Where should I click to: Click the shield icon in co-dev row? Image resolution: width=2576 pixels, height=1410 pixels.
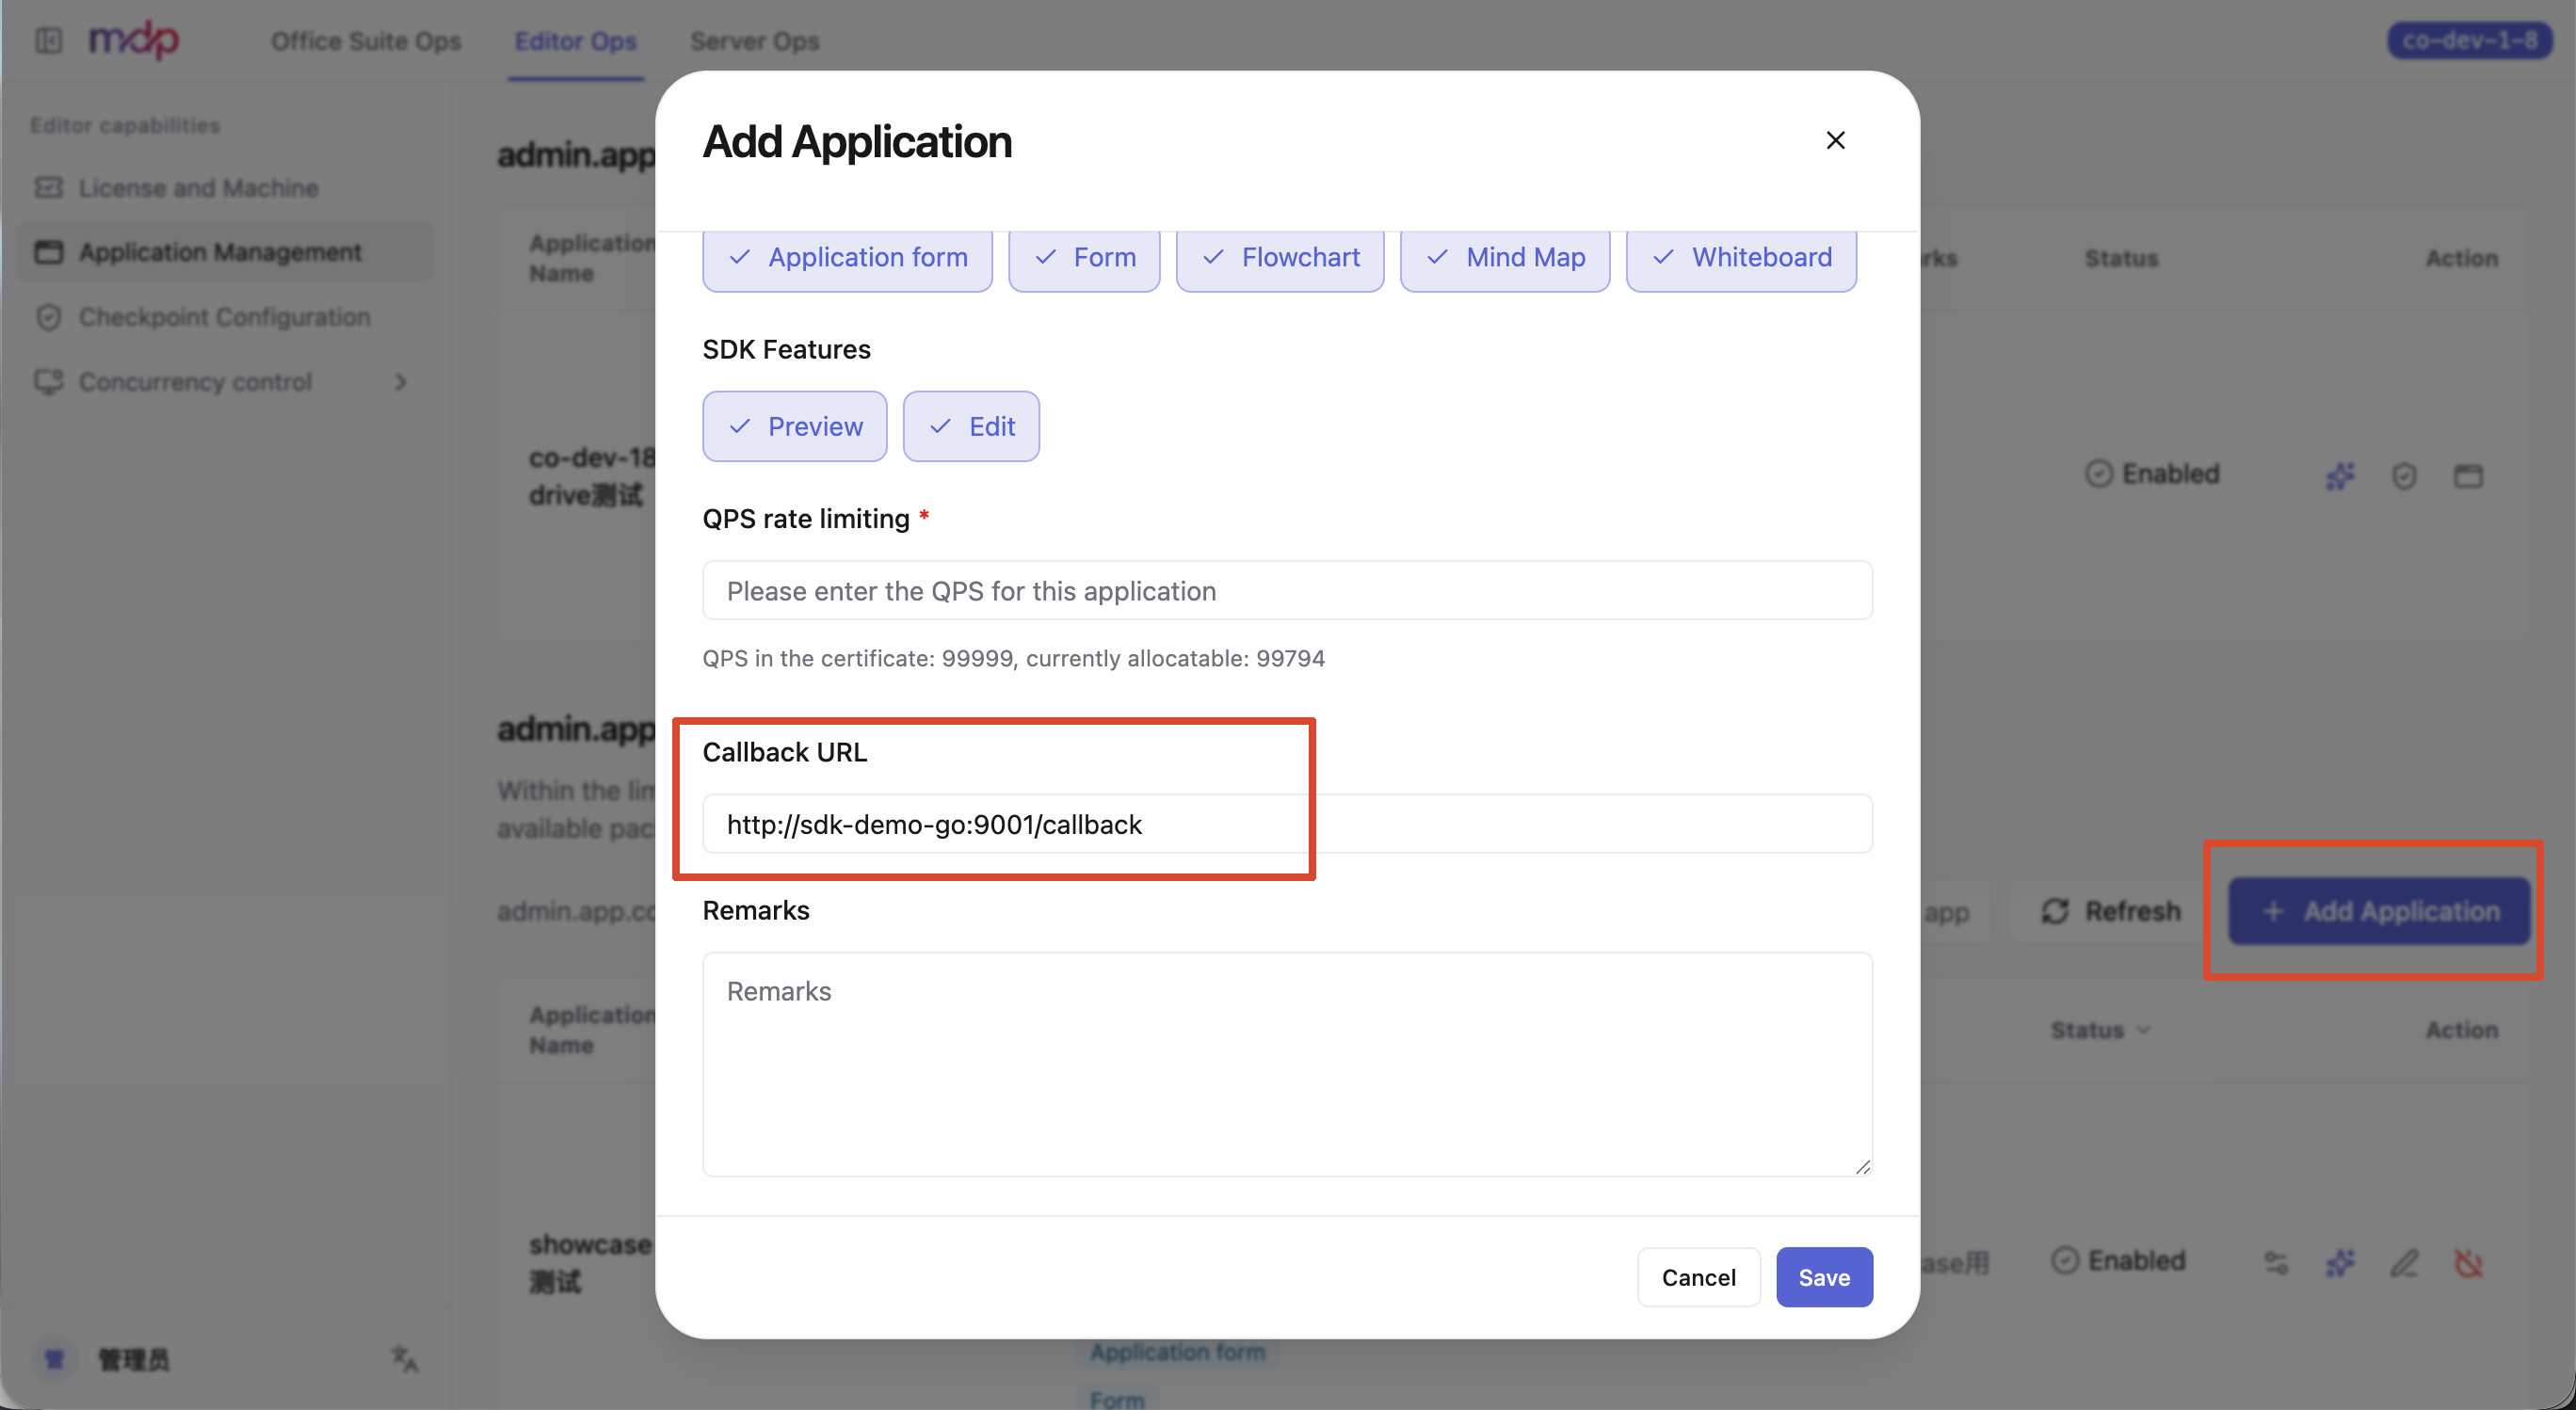[x=2404, y=475]
